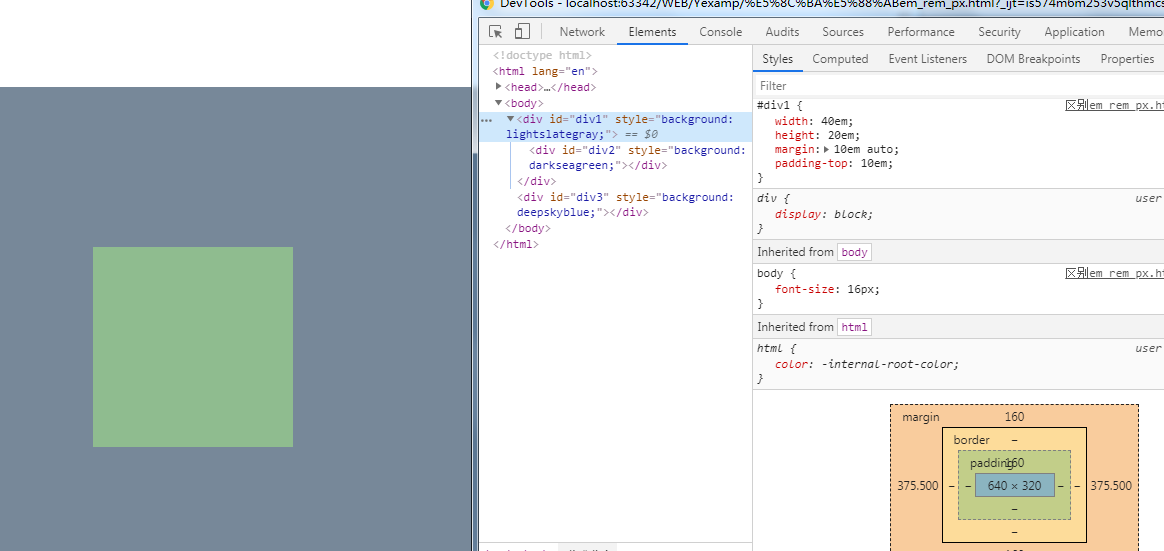
Task: Toggle the device toolbar icon
Action: point(523,31)
